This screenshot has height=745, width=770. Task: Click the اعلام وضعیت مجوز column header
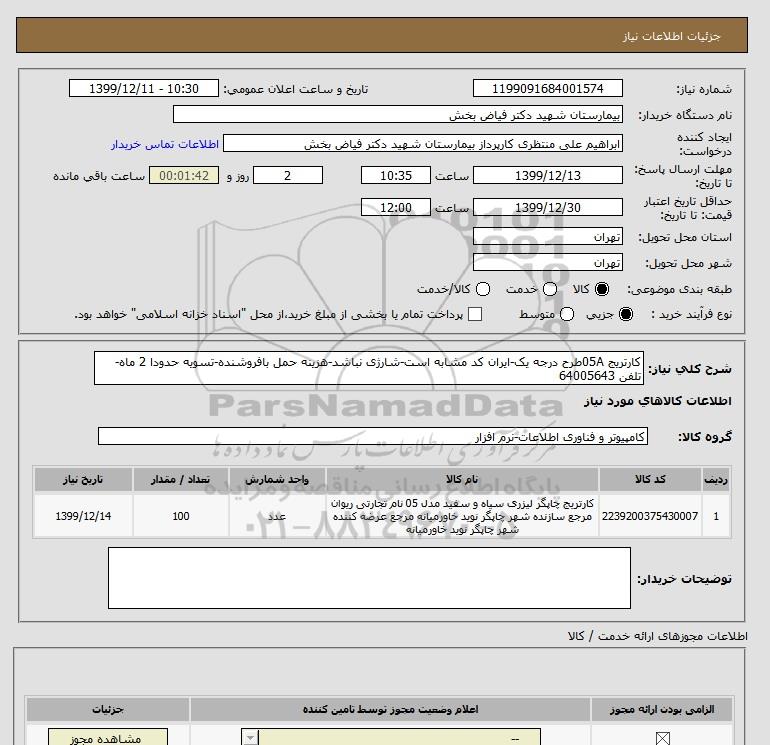coord(390,709)
